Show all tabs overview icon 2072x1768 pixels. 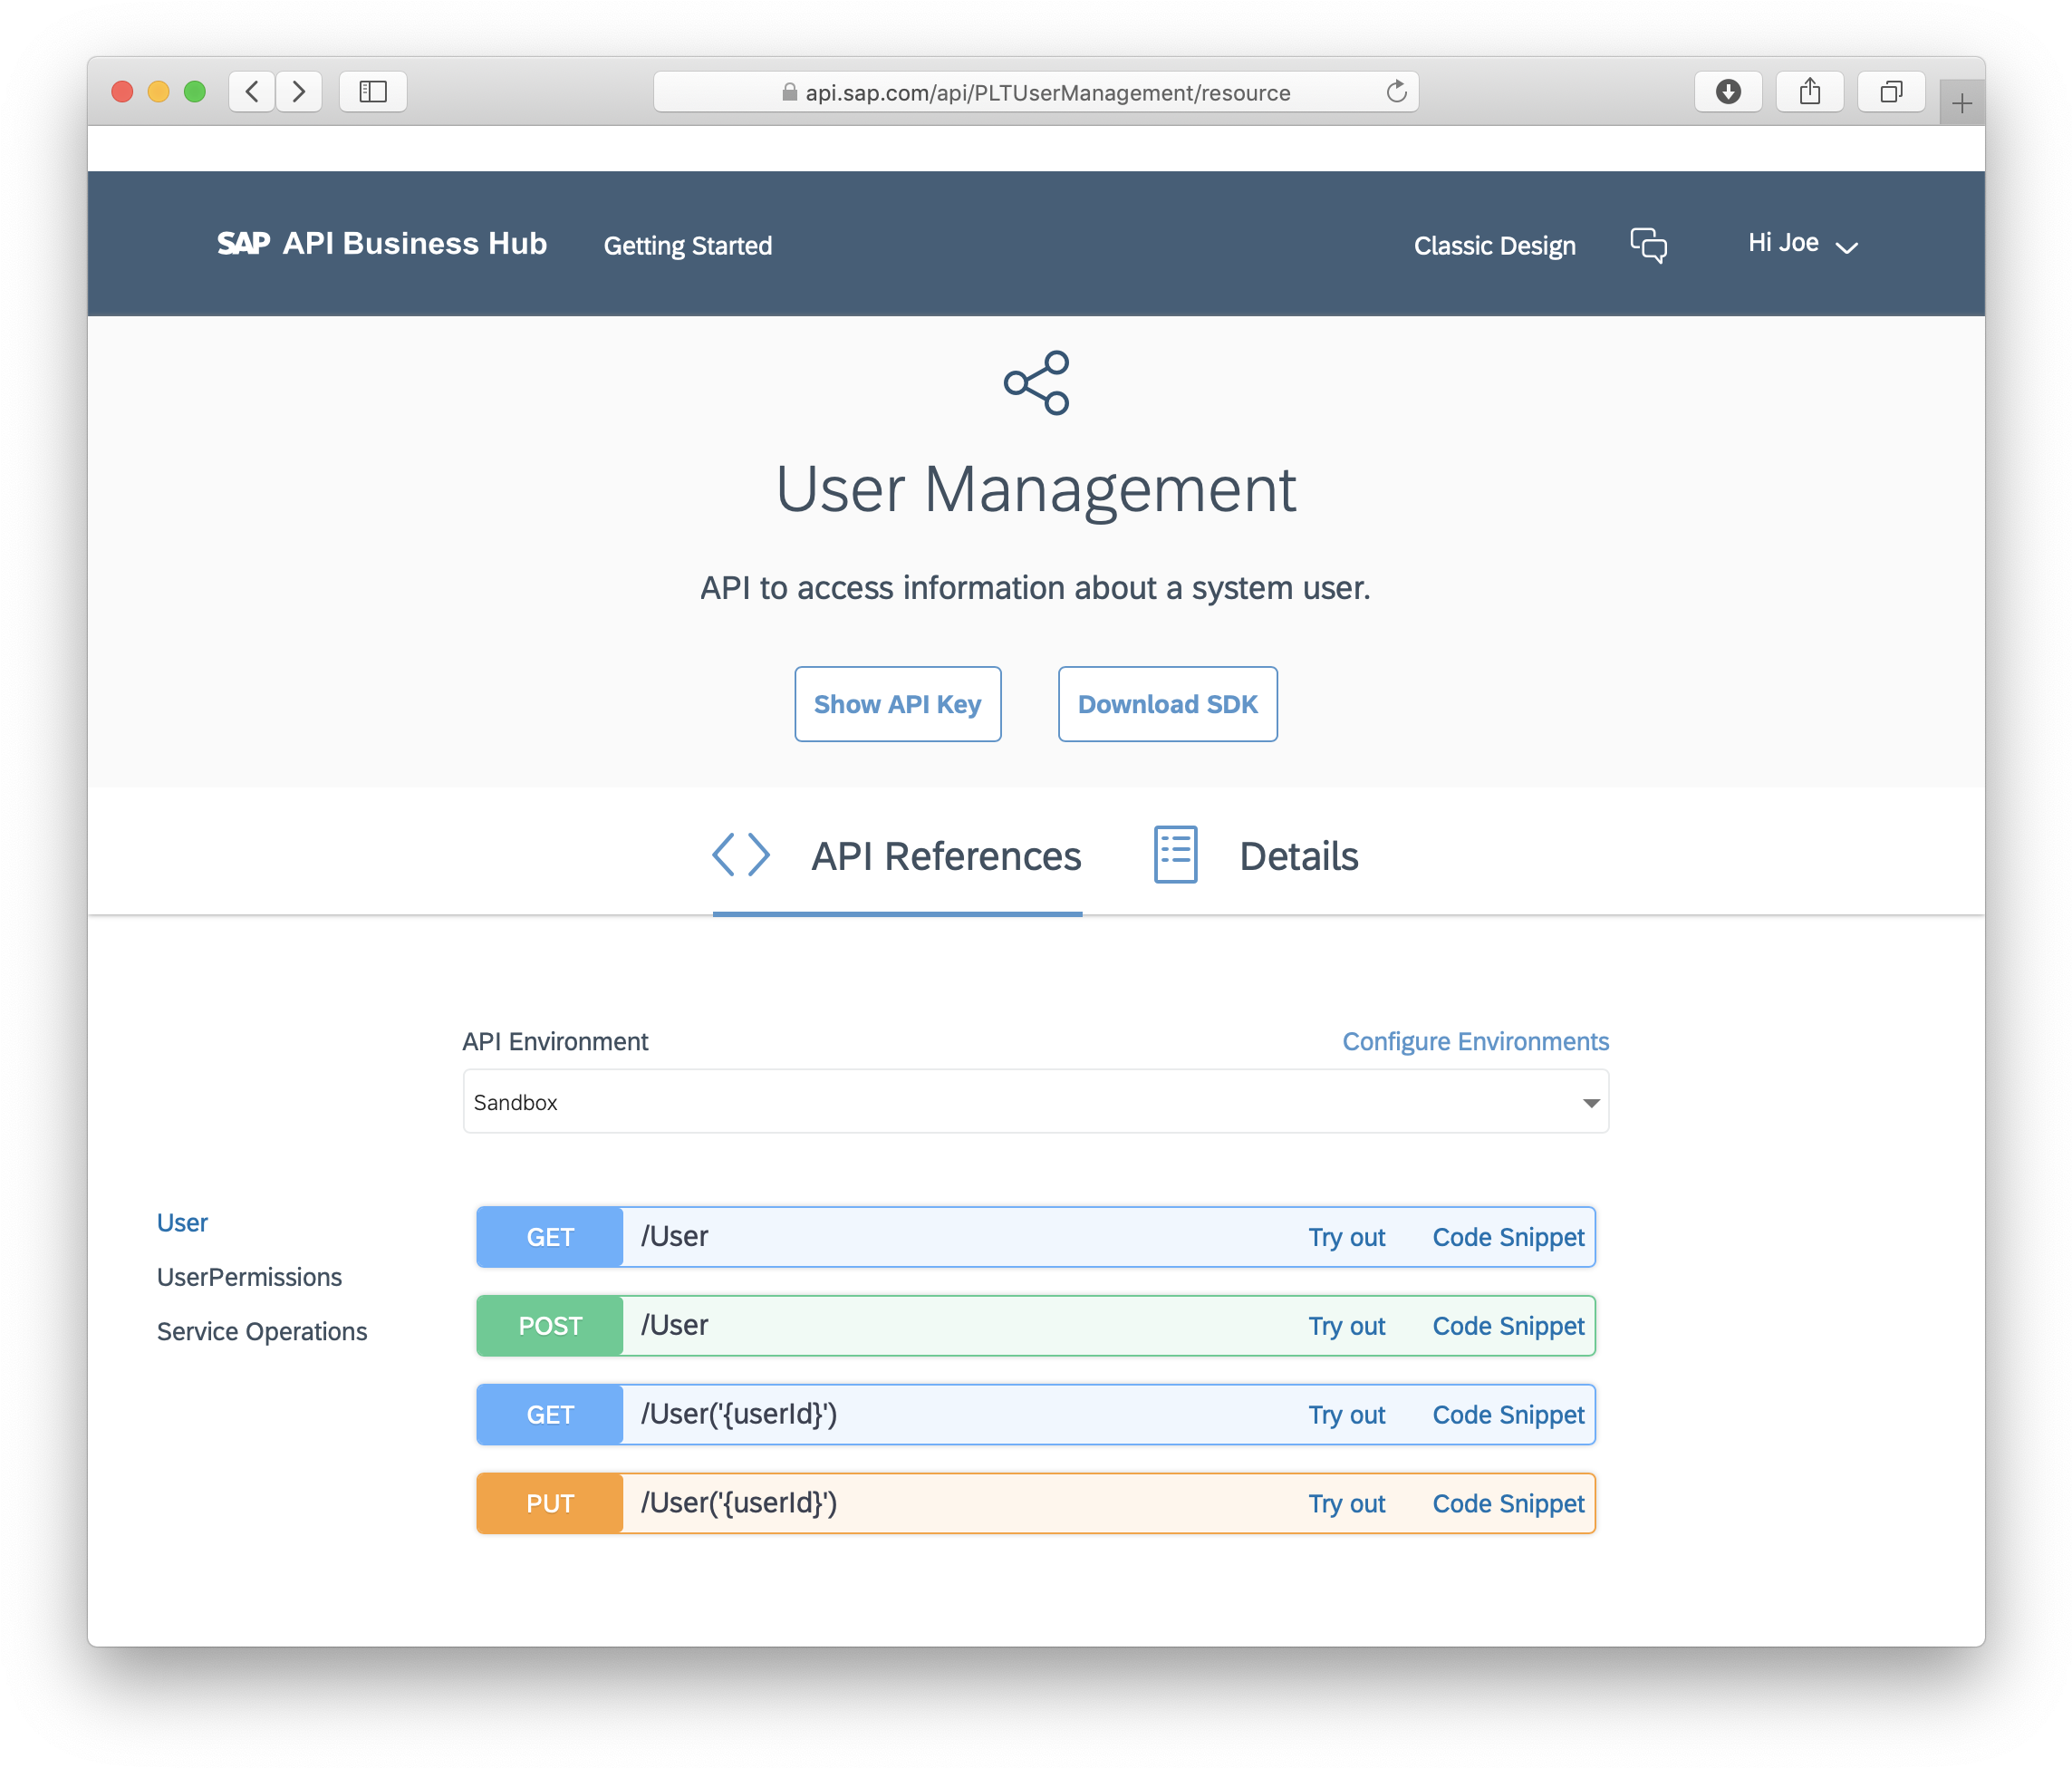[1890, 92]
